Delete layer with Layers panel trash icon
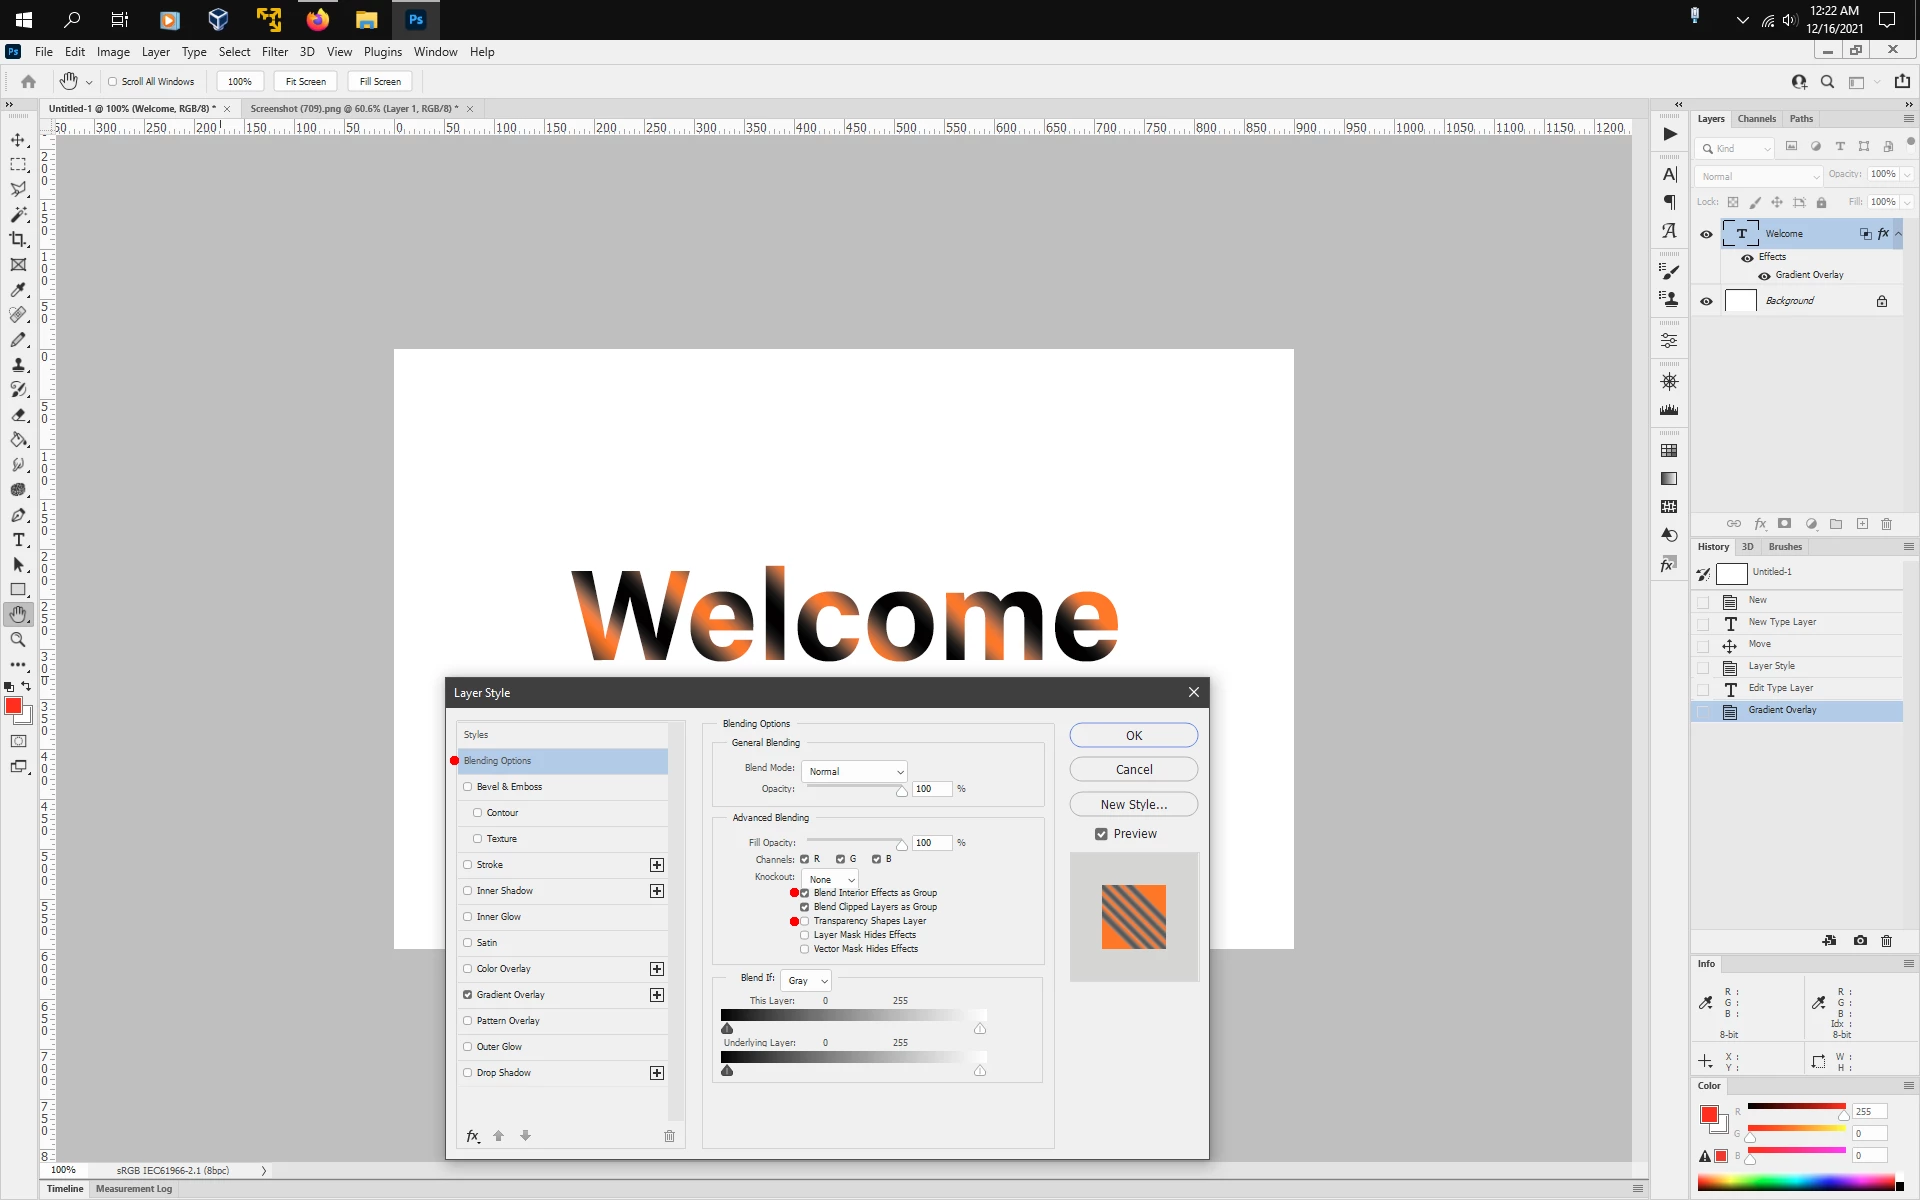 coord(1887,524)
